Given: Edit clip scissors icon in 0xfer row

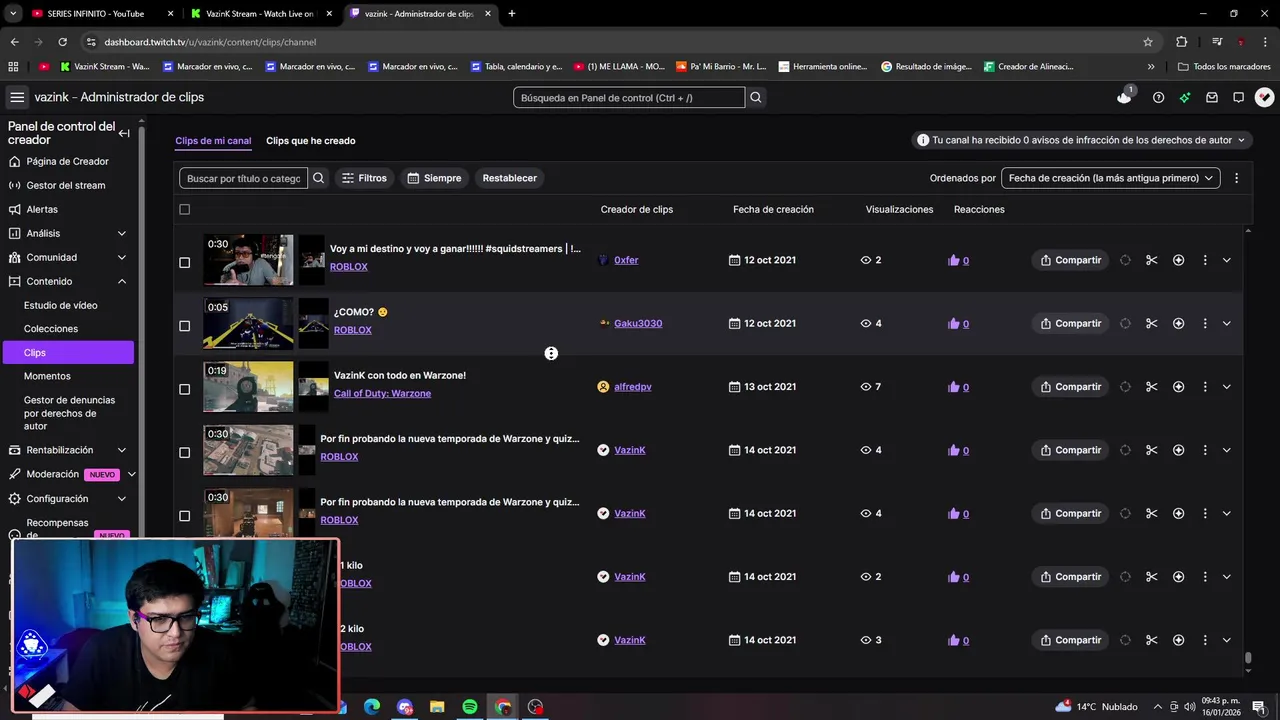Looking at the screenshot, I should [1151, 260].
